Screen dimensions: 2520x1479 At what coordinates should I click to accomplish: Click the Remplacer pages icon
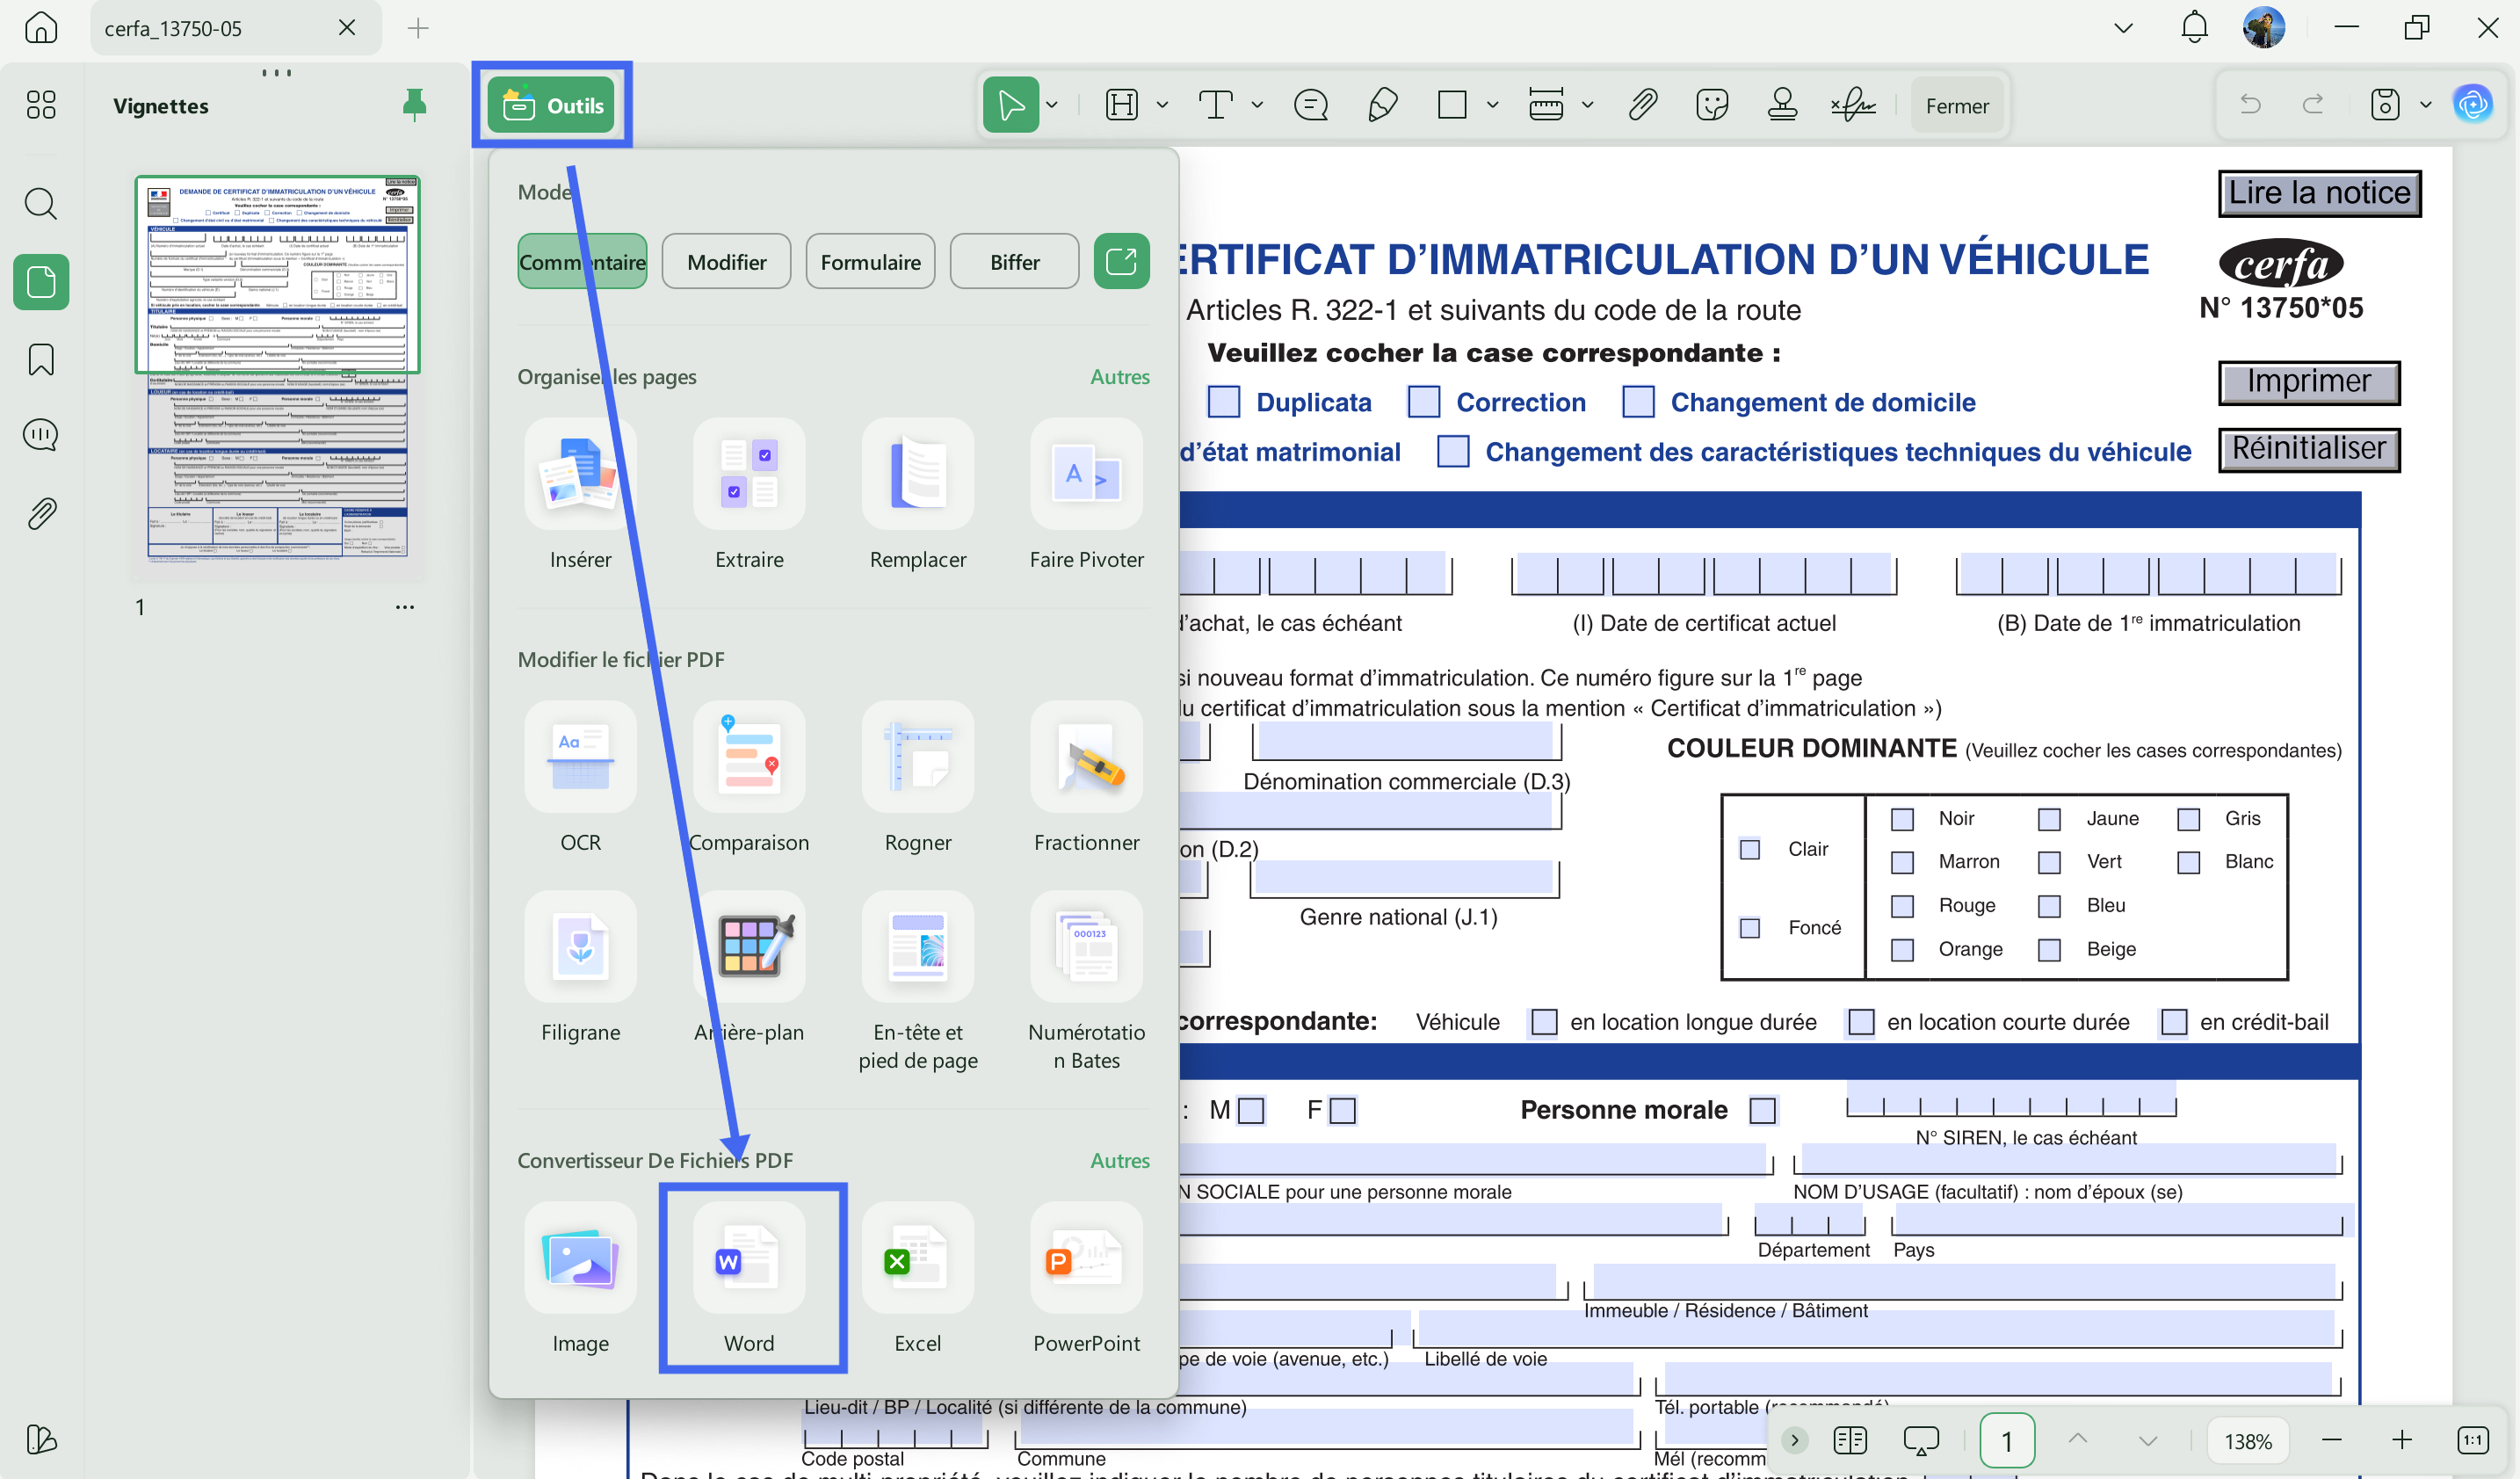click(x=918, y=474)
